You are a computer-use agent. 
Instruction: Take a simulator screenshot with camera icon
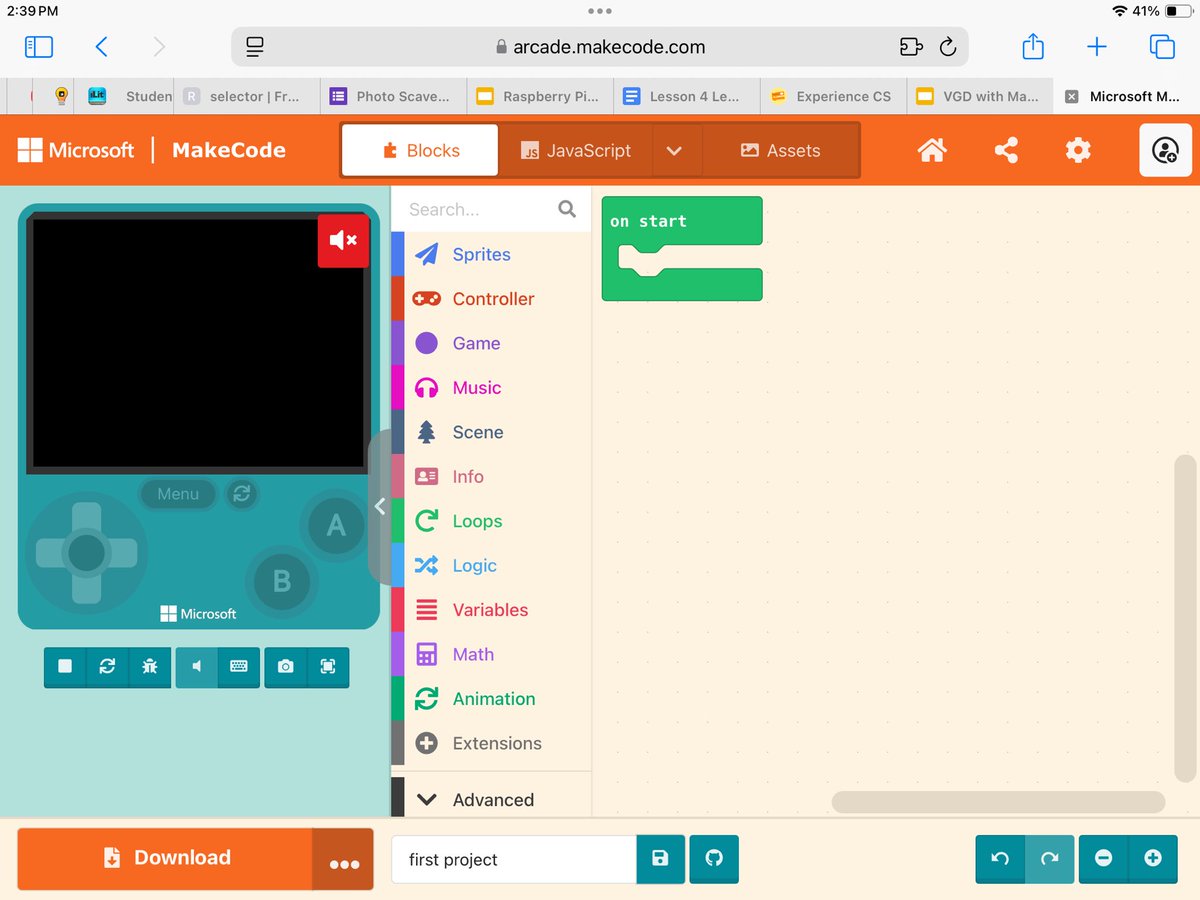pos(286,667)
